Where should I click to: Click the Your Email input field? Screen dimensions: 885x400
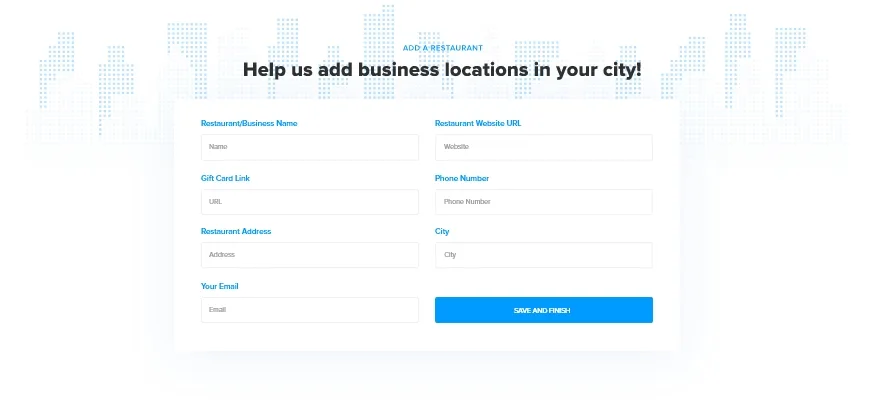(x=310, y=310)
